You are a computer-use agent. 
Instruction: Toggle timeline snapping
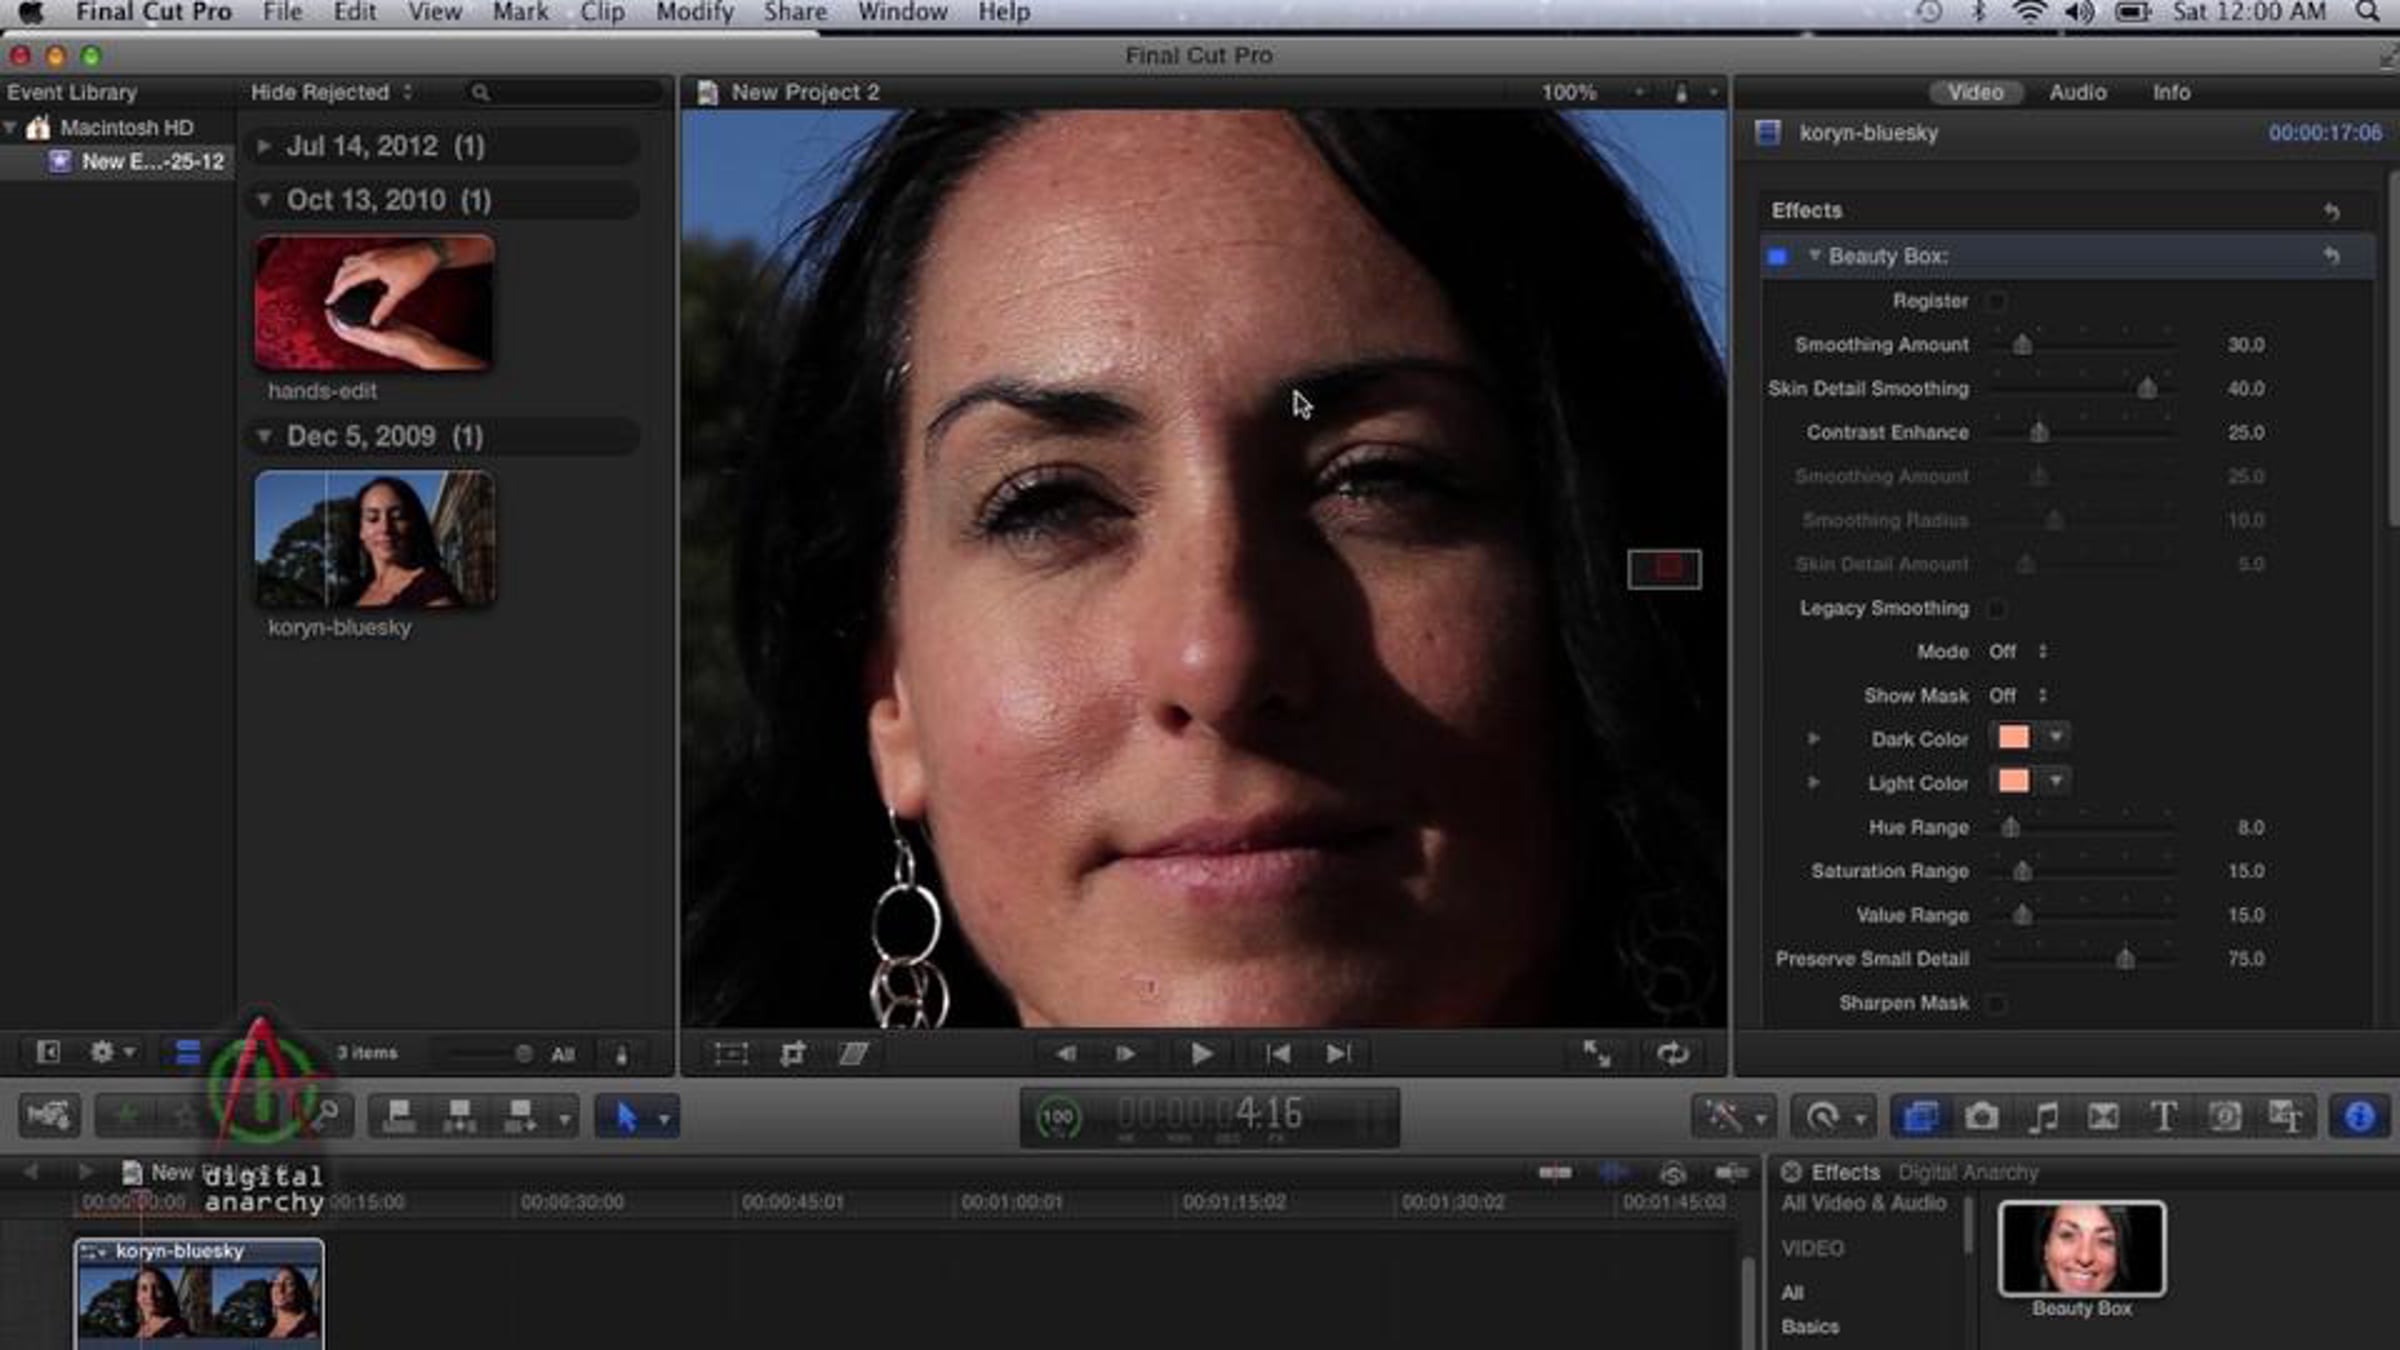pyautogui.click(x=1731, y=1172)
